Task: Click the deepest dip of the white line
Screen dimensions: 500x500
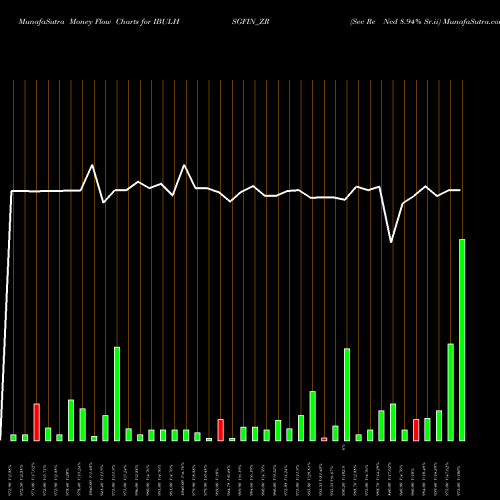Action: (391, 242)
